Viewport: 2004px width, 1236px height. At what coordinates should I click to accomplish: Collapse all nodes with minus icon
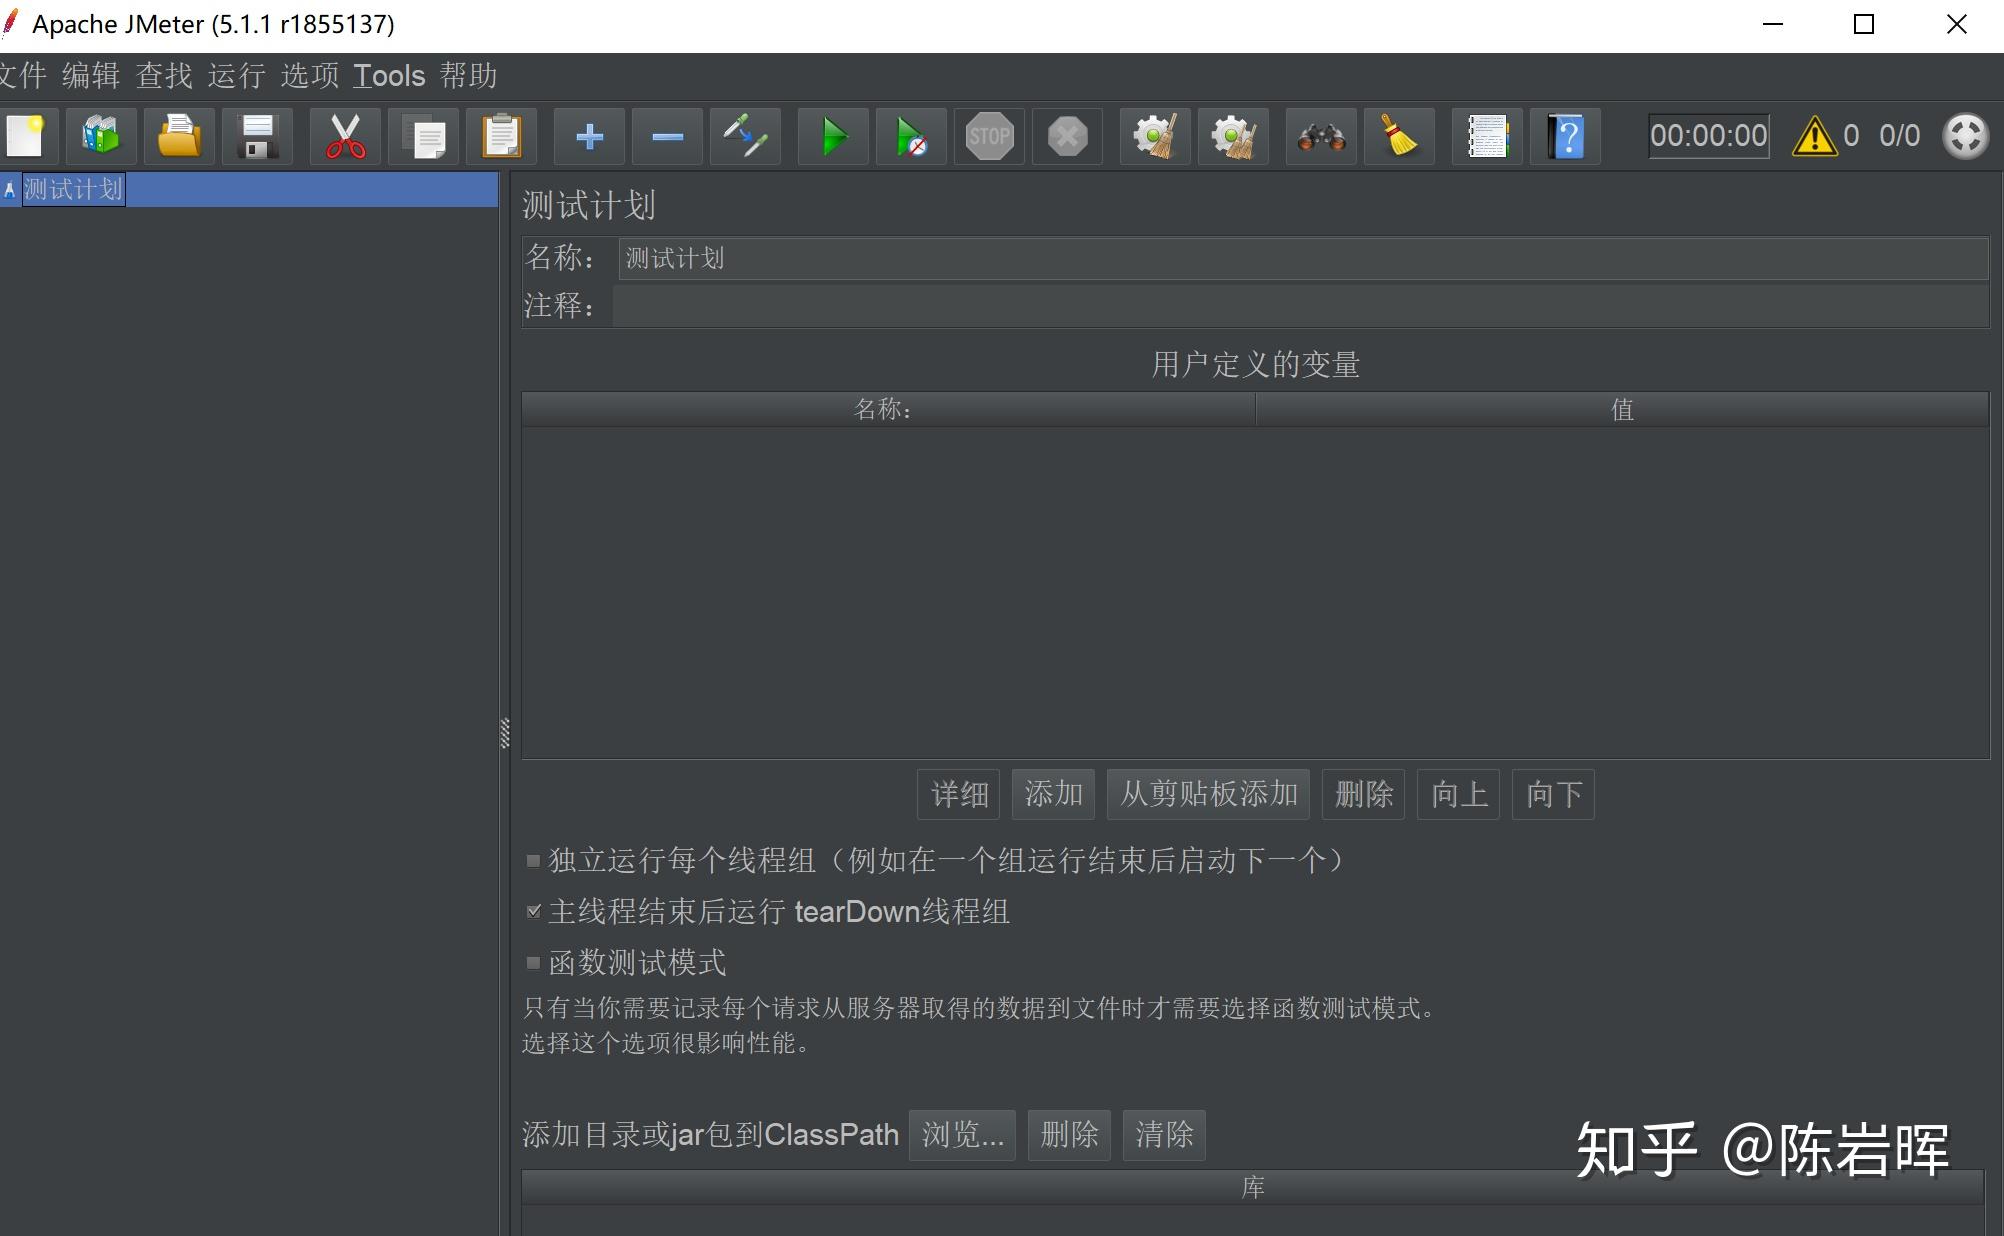pos(667,136)
